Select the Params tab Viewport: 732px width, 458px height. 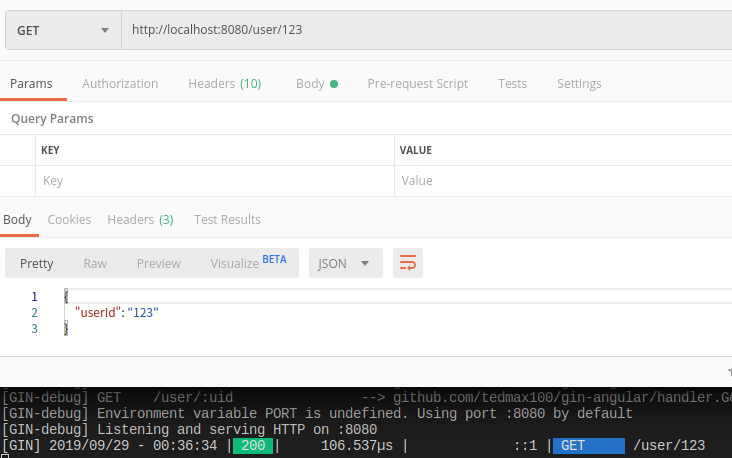point(31,84)
